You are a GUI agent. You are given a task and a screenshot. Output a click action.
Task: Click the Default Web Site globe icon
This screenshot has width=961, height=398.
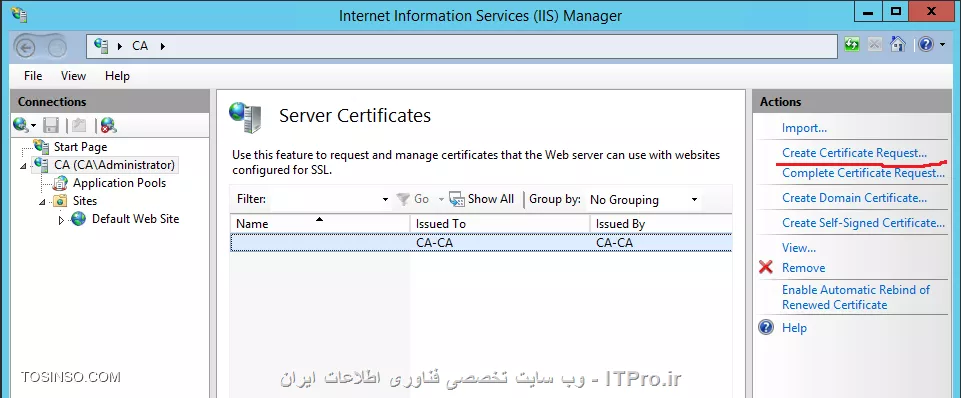[x=78, y=219]
